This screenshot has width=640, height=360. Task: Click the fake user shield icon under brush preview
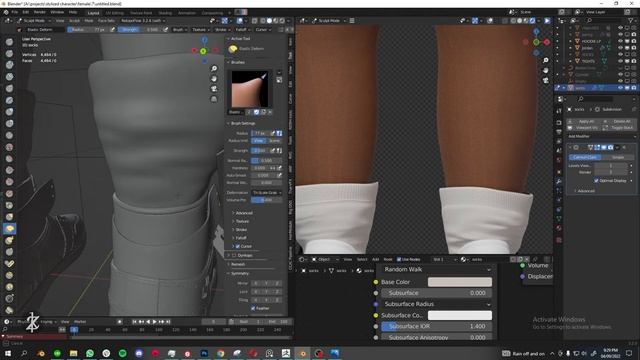tap(256, 112)
